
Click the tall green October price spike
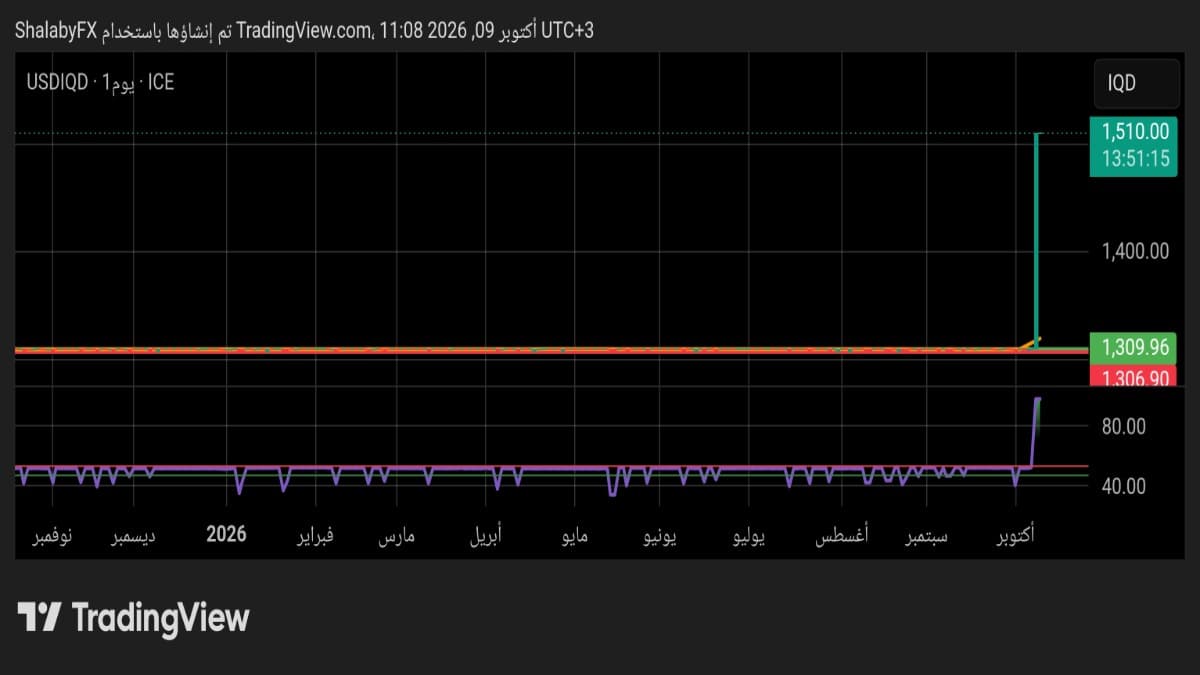(x=1036, y=240)
